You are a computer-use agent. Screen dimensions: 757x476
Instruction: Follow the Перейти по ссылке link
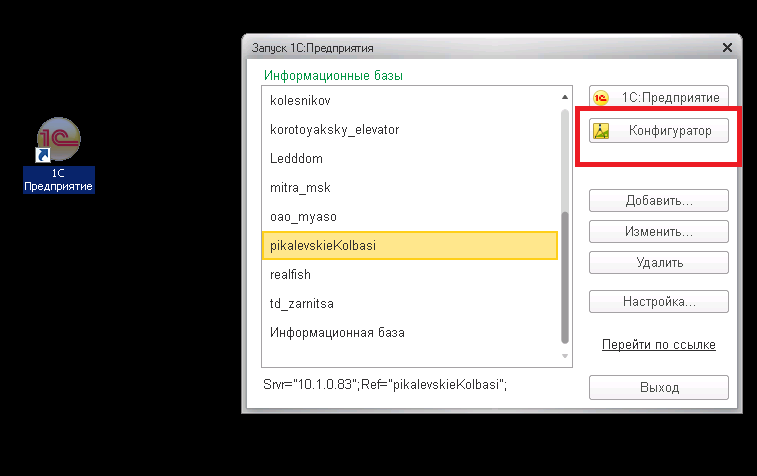(x=659, y=345)
